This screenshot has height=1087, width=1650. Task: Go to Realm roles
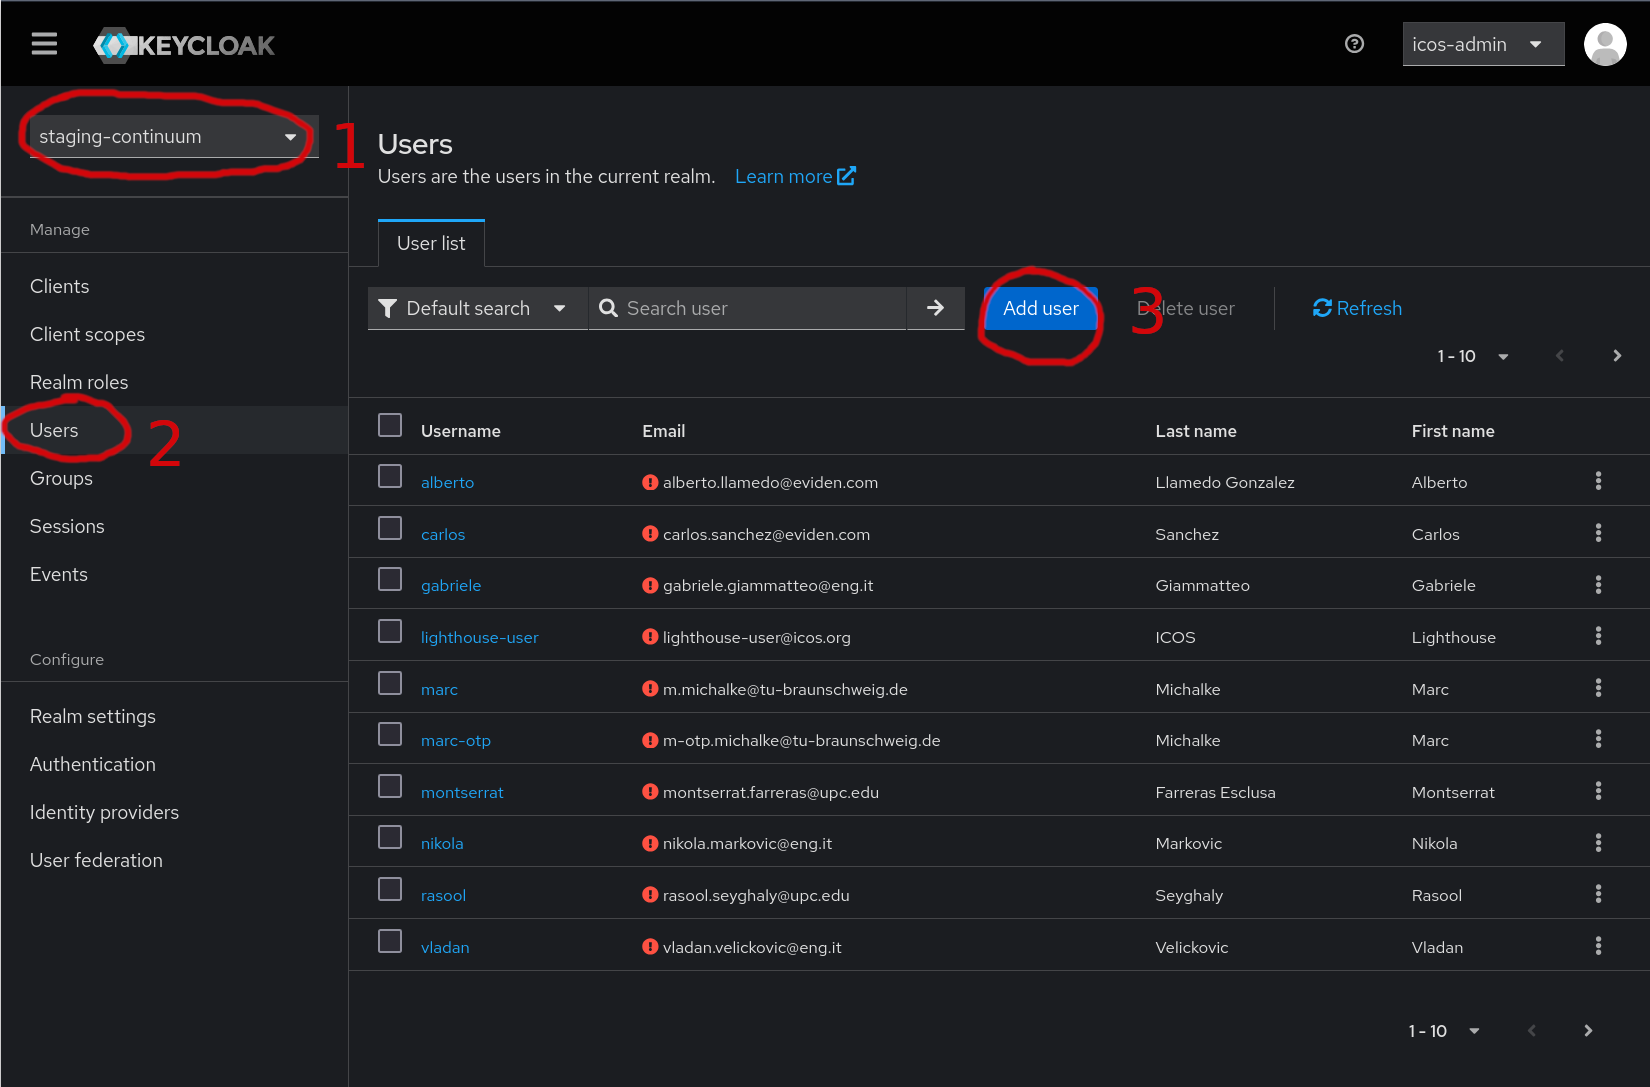(x=79, y=382)
